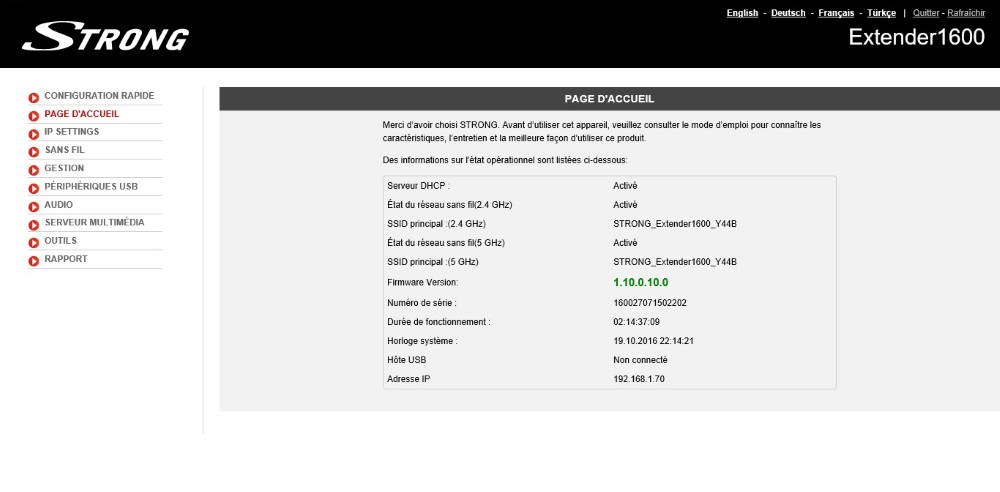Open the Outils menu item
The width and height of the screenshot is (1000, 492).
(60, 241)
